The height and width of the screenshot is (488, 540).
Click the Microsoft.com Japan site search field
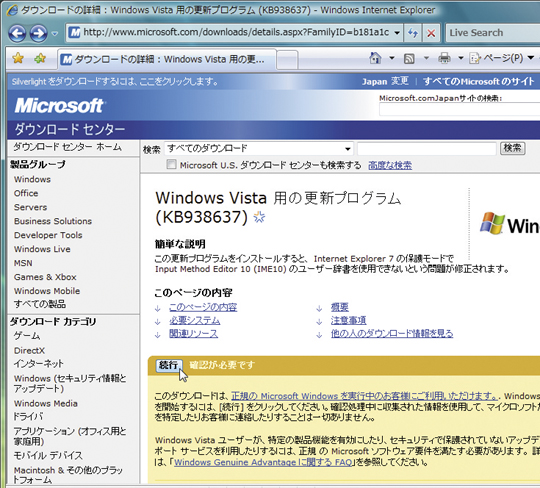click(x=459, y=110)
